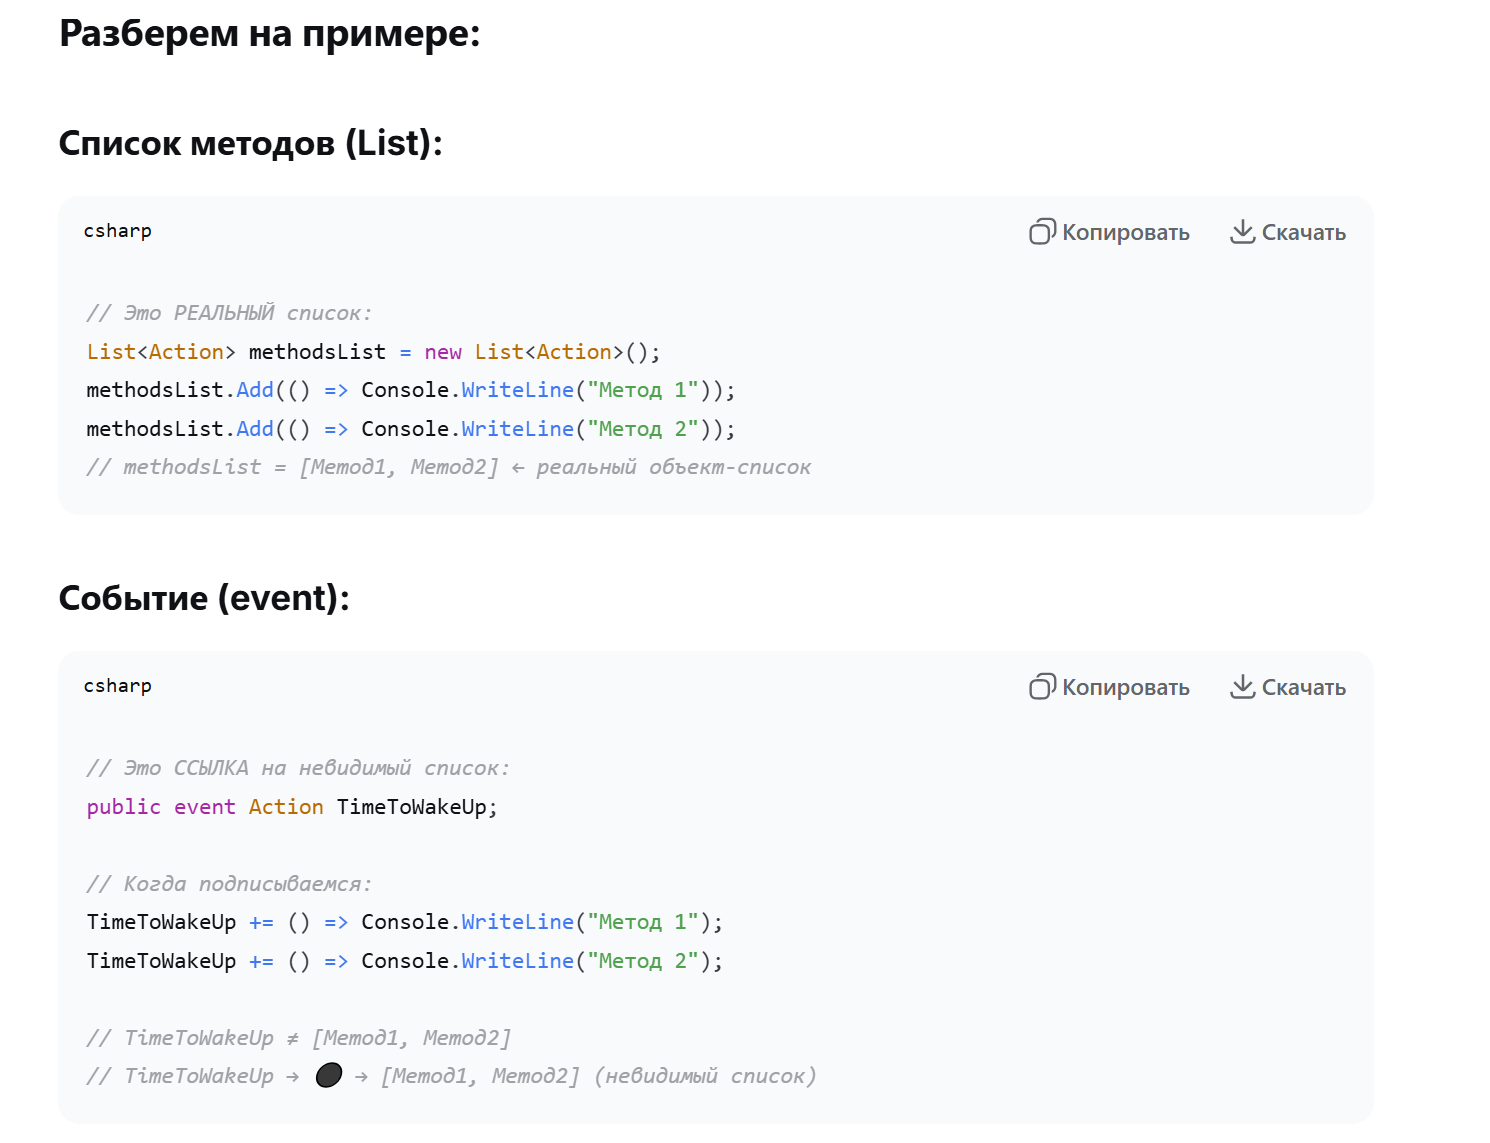This screenshot has height=1143, width=1490.
Task: Click the download icon in the List code block
Action: tap(1242, 232)
